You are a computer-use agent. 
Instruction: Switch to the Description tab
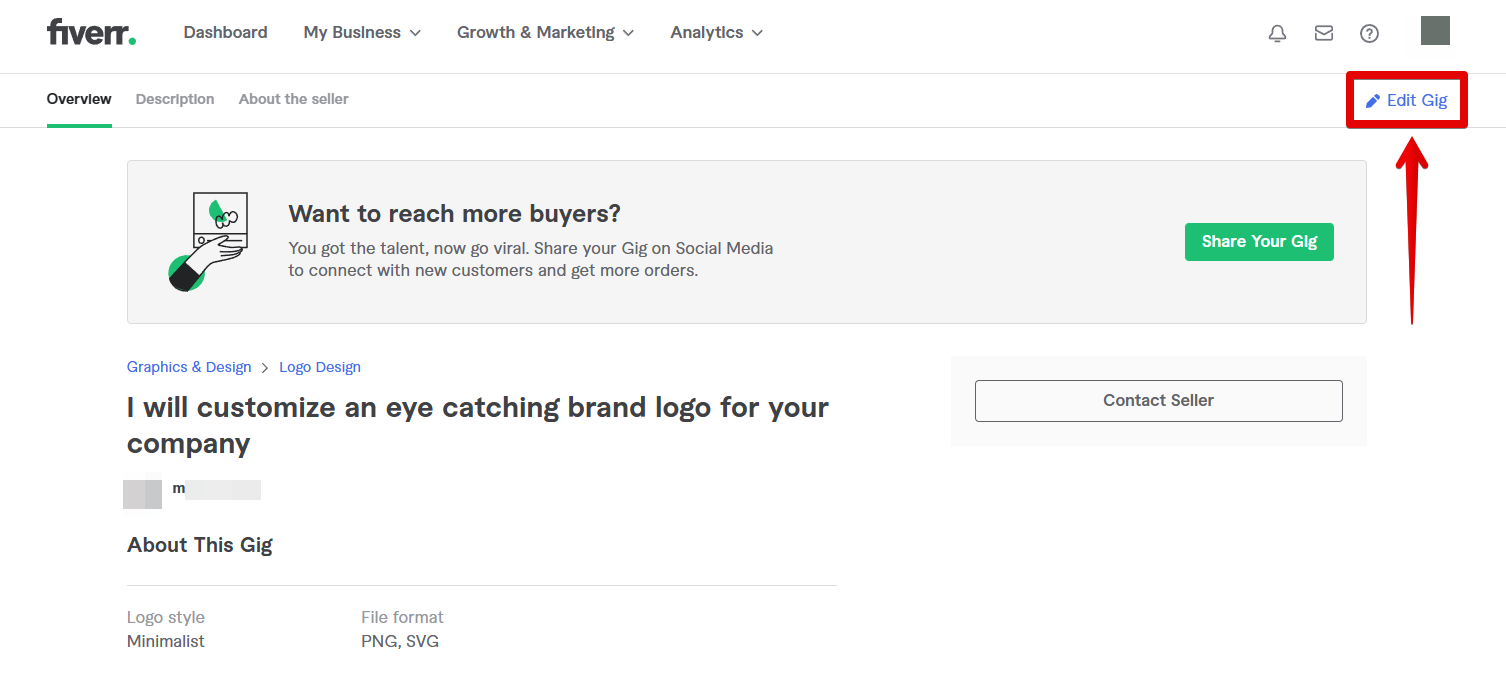pos(175,99)
